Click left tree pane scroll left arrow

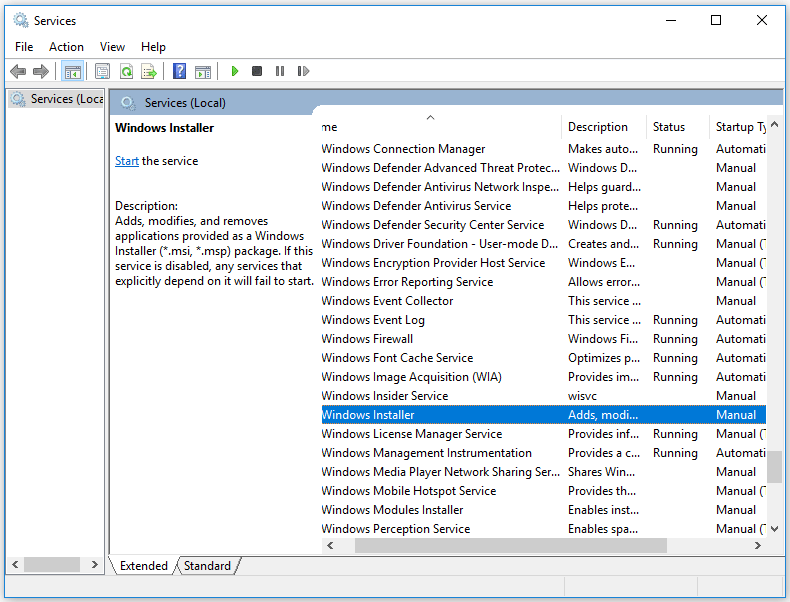click(x=15, y=565)
